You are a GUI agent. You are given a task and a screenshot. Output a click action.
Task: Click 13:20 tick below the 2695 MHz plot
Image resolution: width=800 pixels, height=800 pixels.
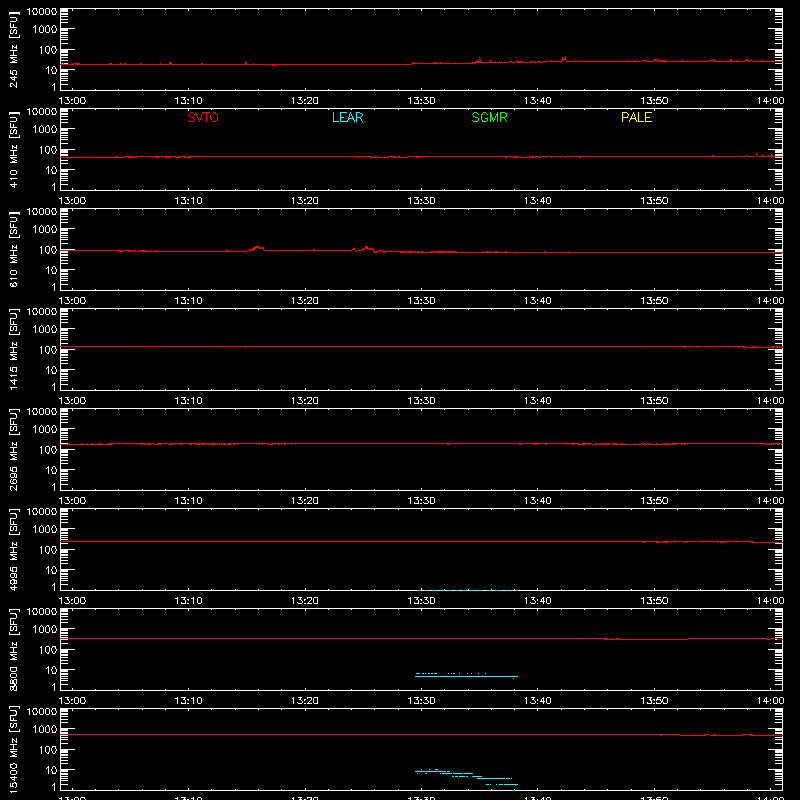[x=305, y=501]
